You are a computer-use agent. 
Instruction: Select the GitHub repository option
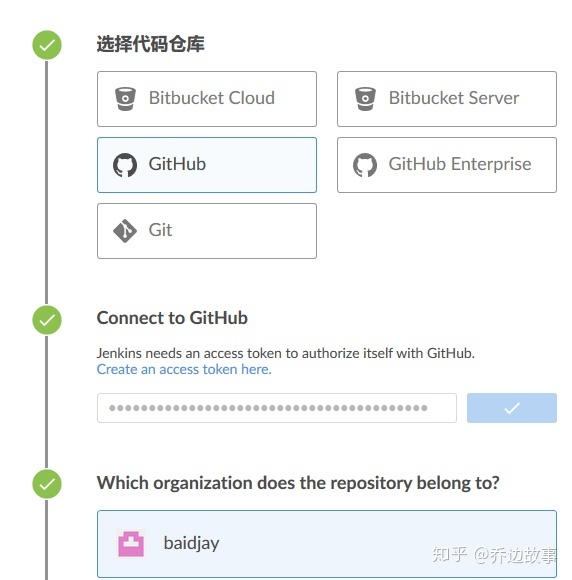[207, 165]
